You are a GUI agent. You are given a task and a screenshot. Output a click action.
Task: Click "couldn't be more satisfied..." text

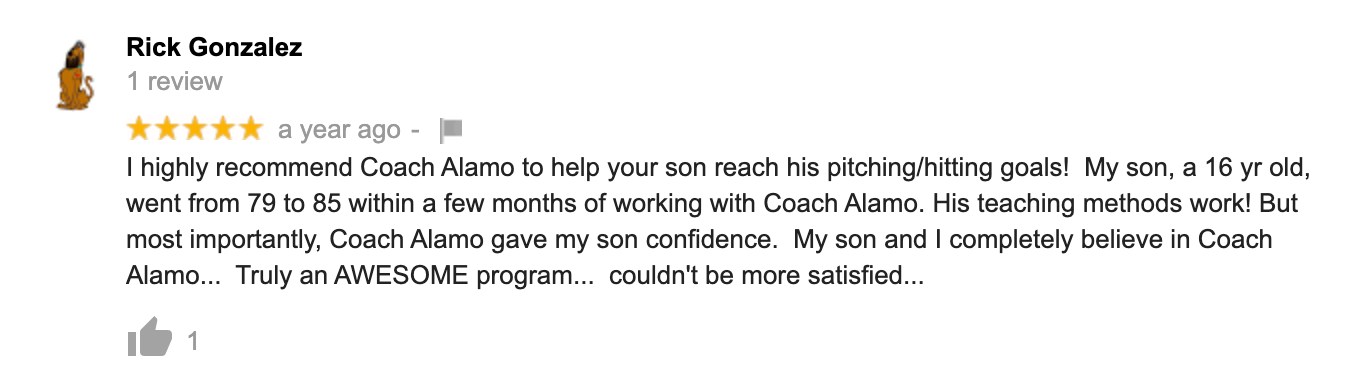(x=766, y=276)
